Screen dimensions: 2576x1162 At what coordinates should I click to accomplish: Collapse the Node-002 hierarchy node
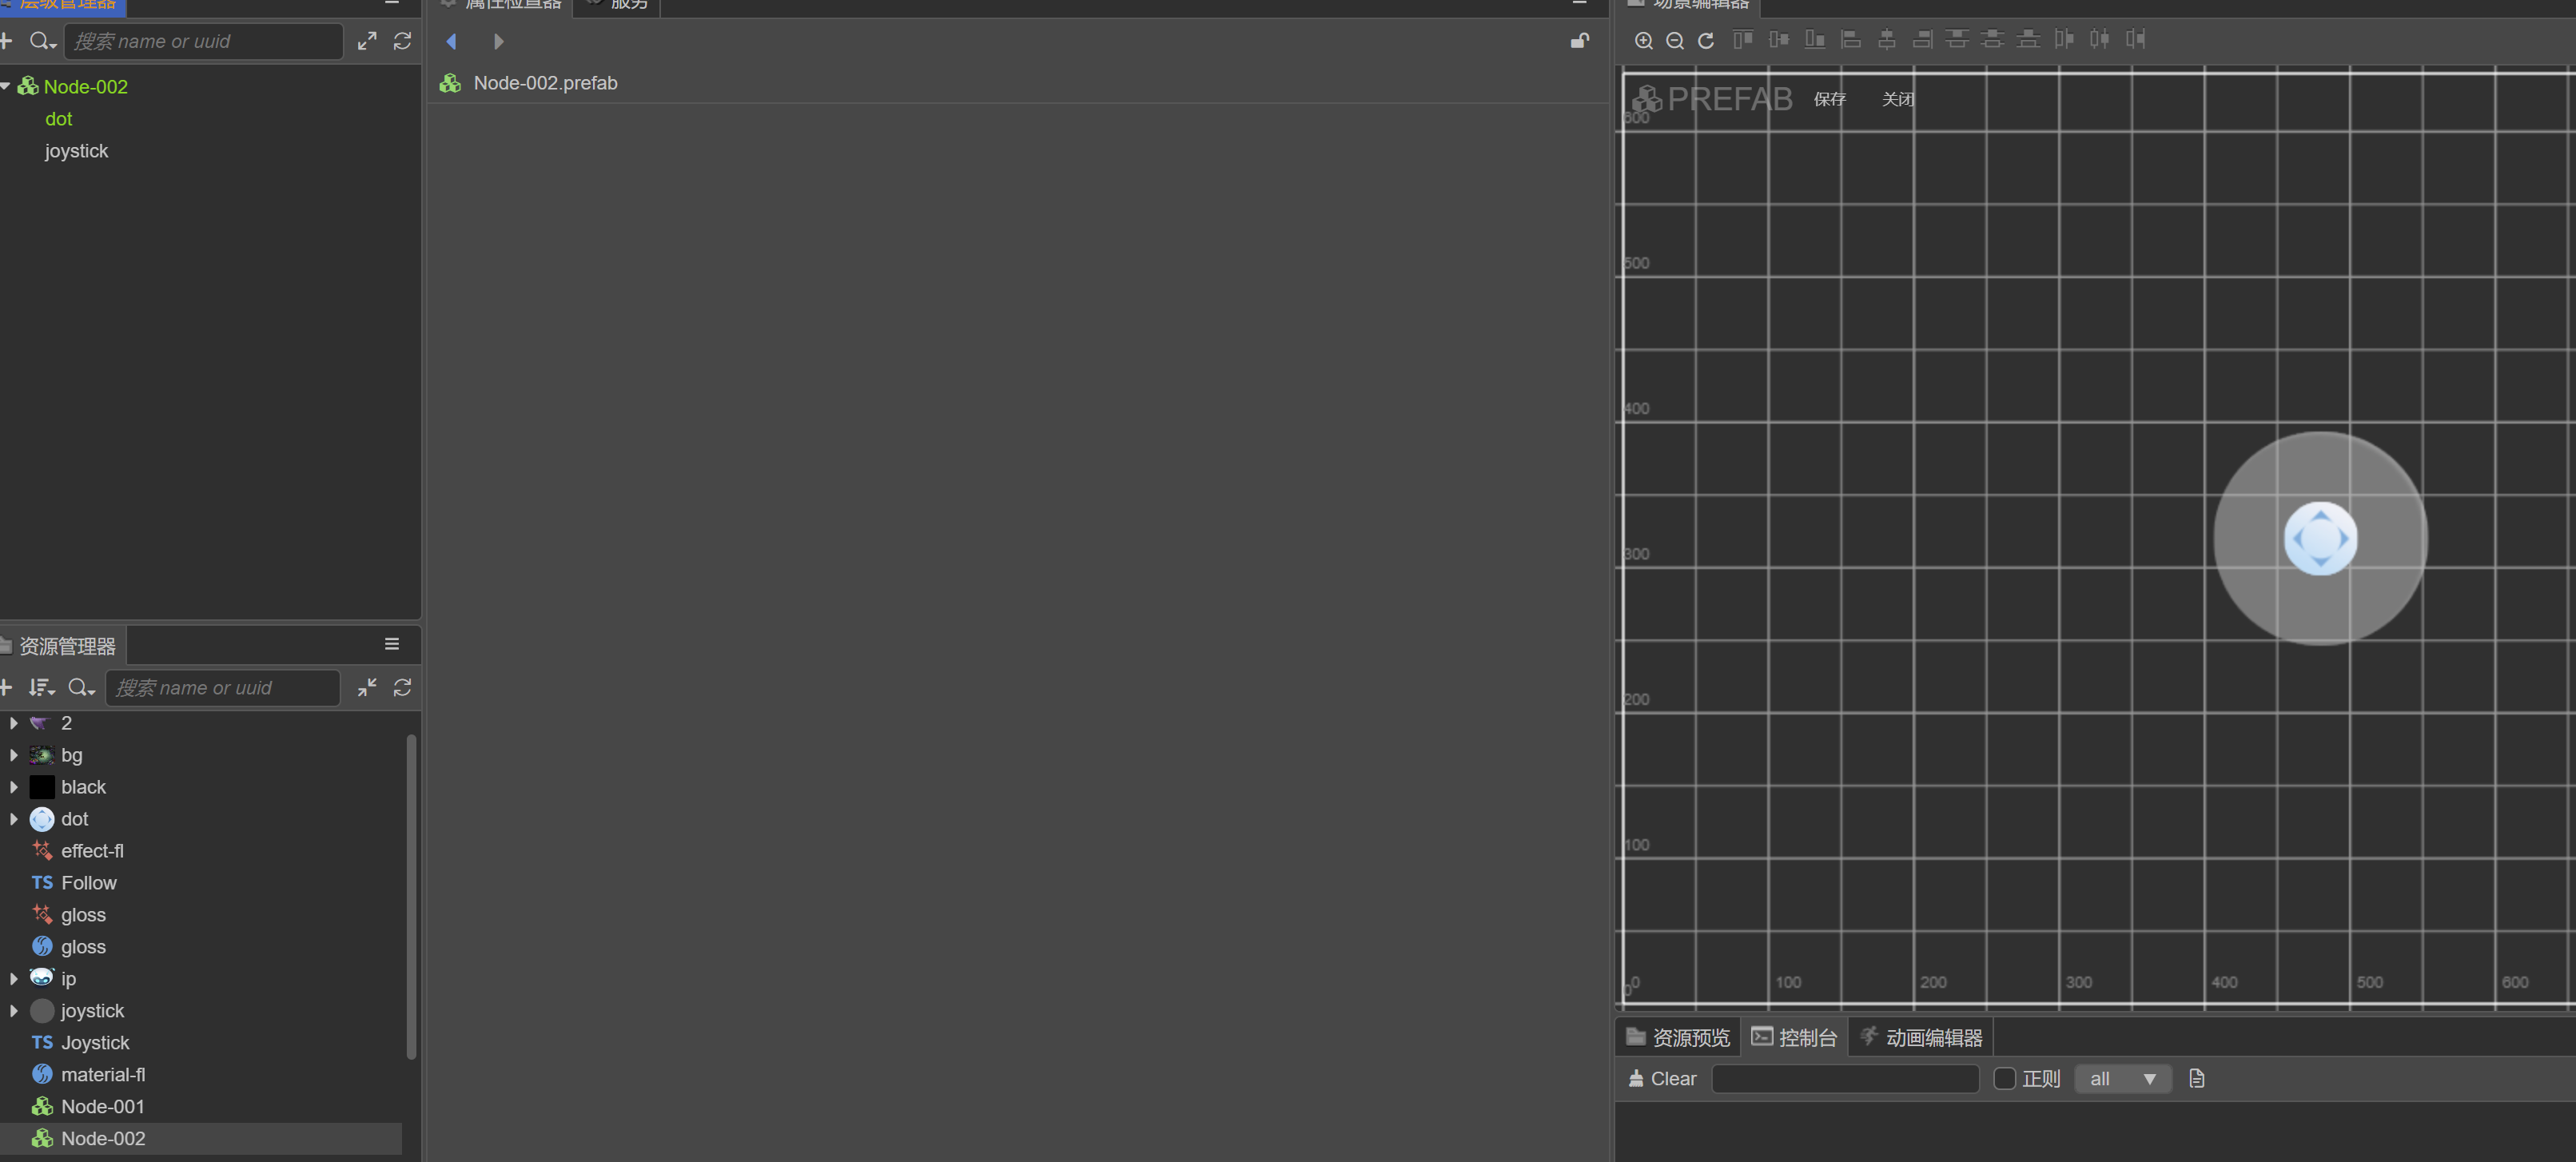coord(6,87)
